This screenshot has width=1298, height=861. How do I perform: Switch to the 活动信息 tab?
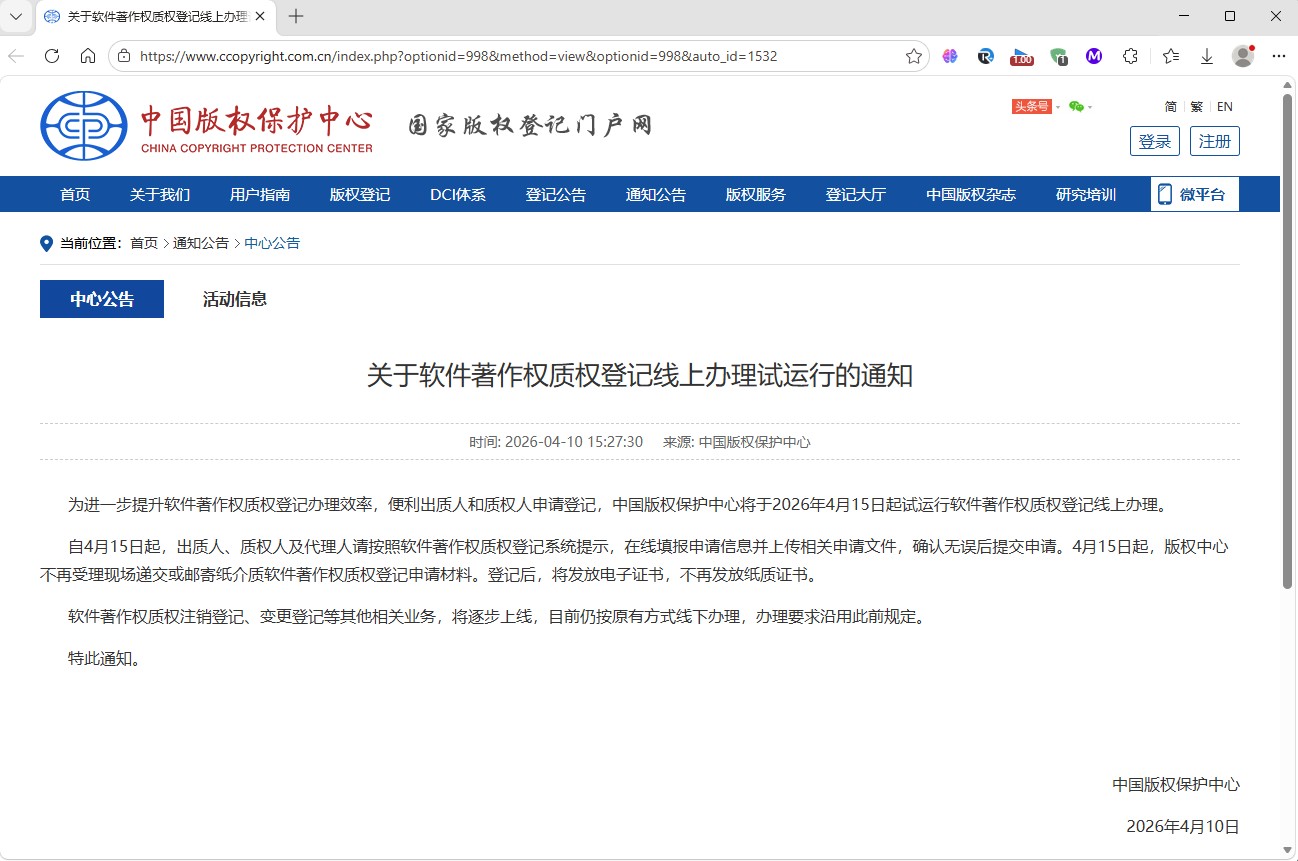pyautogui.click(x=233, y=298)
